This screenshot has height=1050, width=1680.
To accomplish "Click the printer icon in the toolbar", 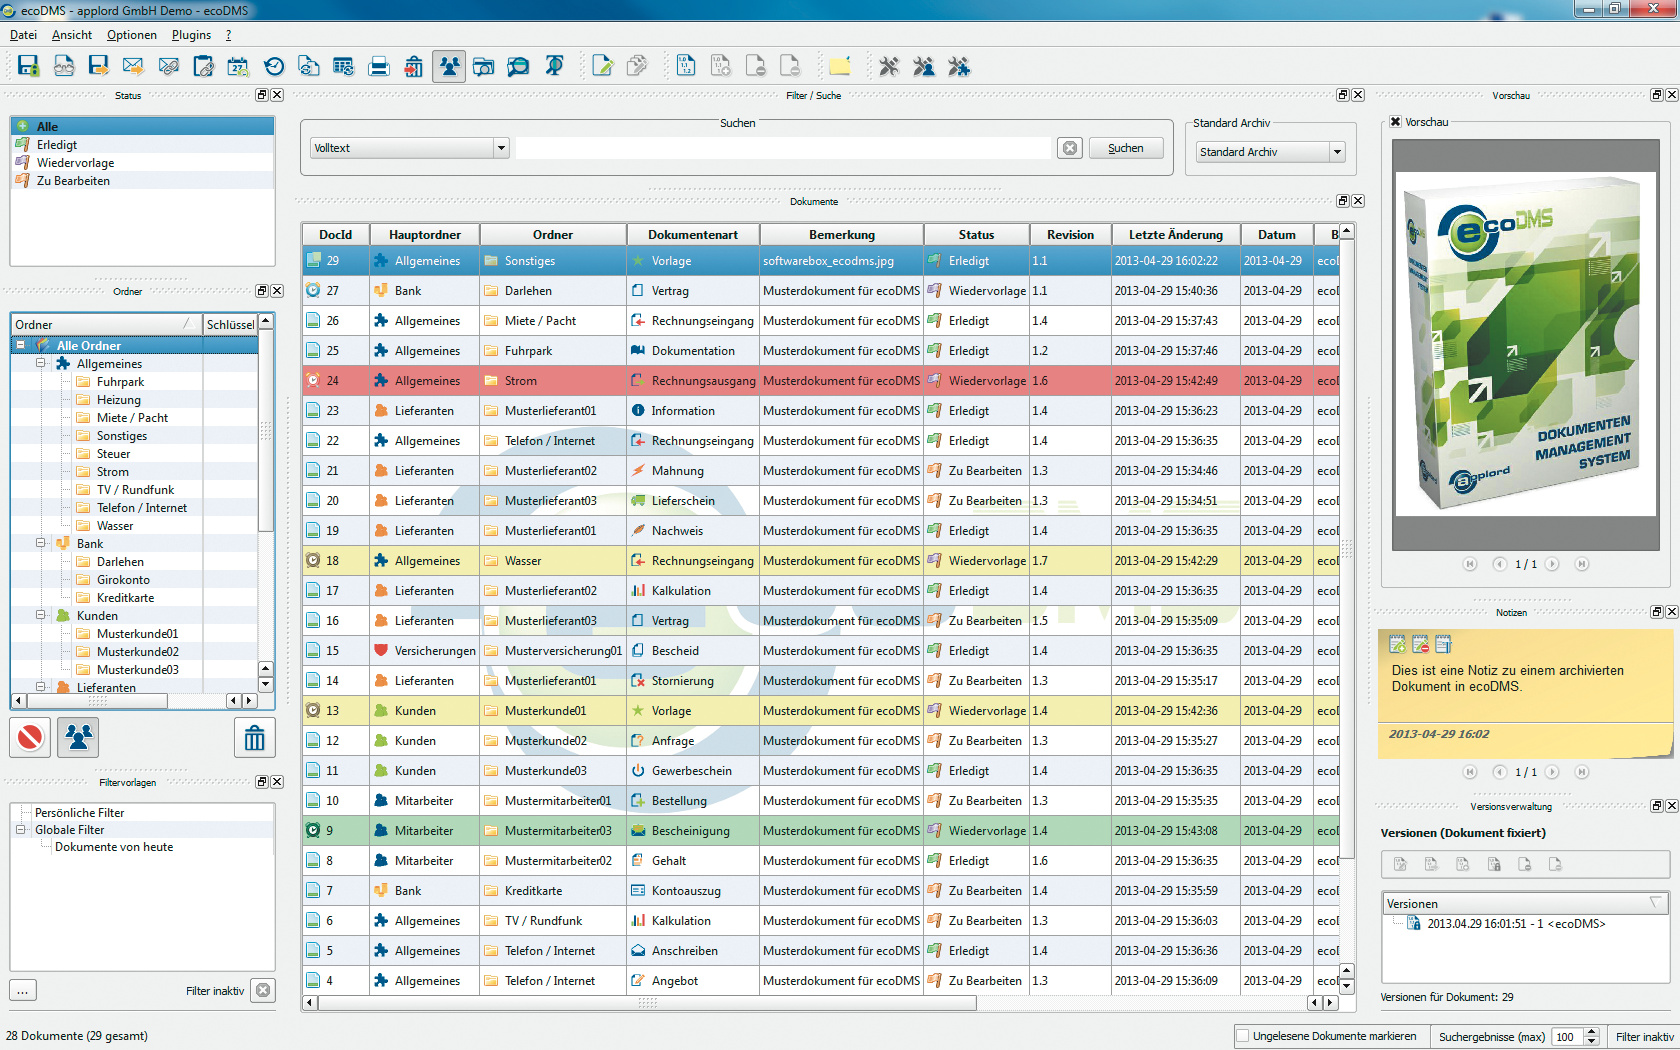I will [379, 67].
